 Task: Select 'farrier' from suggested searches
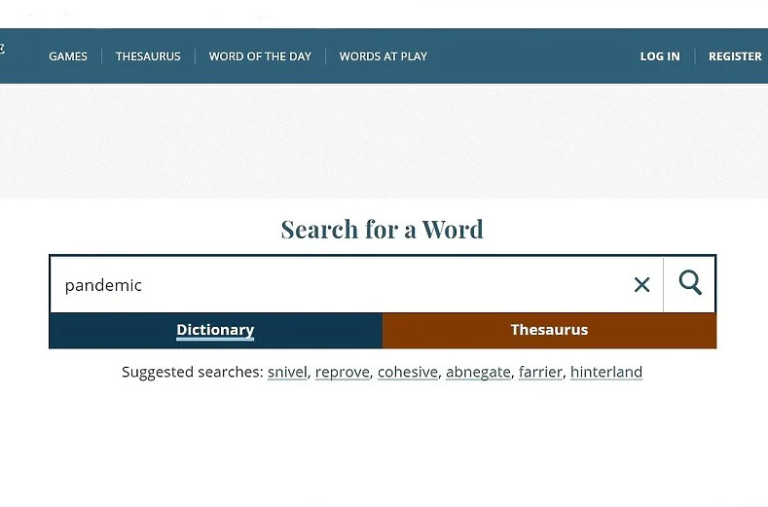pyautogui.click(x=540, y=372)
